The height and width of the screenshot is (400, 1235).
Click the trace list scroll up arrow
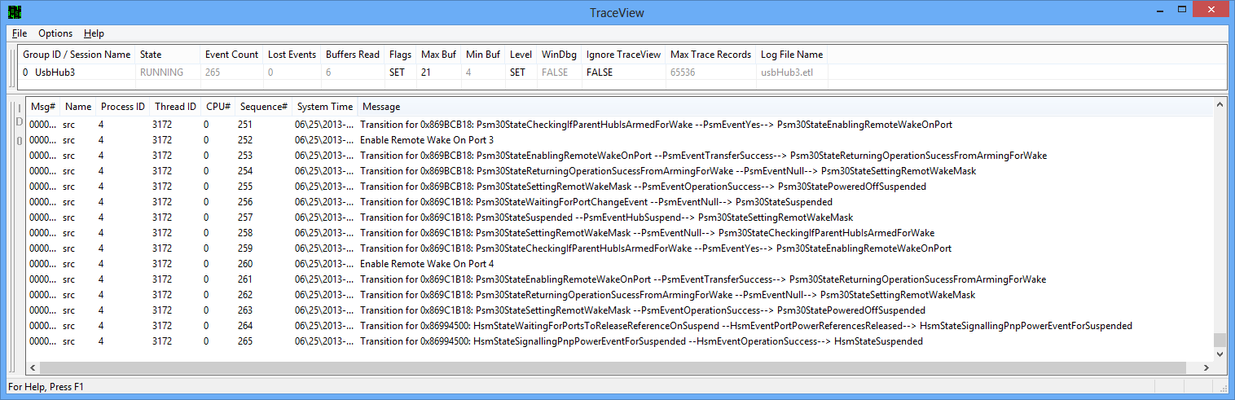(x=1219, y=105)
